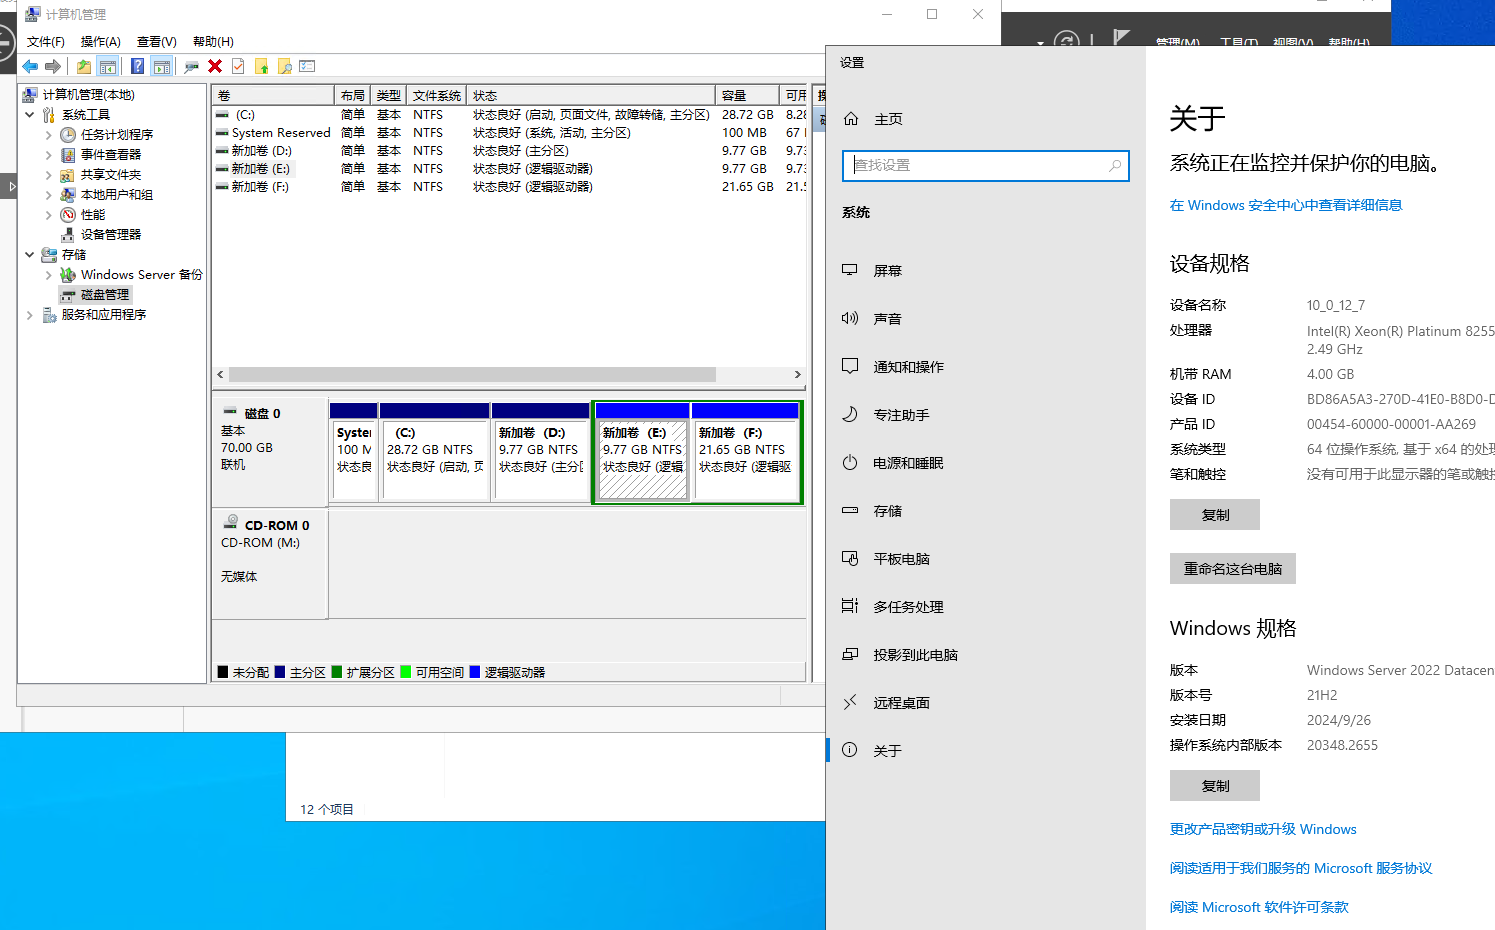Viewport: 1495px width, 930px height.
Task: Open Device Manager icon (设备管理器)
Action: pos(68,235)
